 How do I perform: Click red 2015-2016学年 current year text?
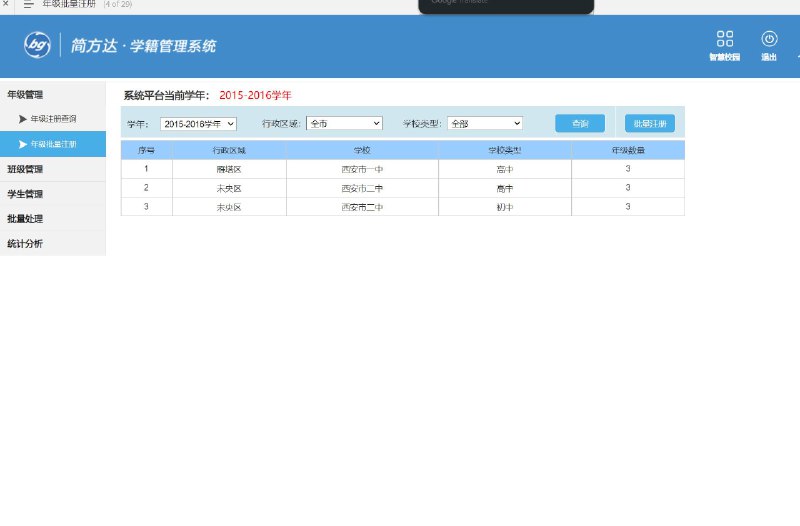click(x=255, y=95)
